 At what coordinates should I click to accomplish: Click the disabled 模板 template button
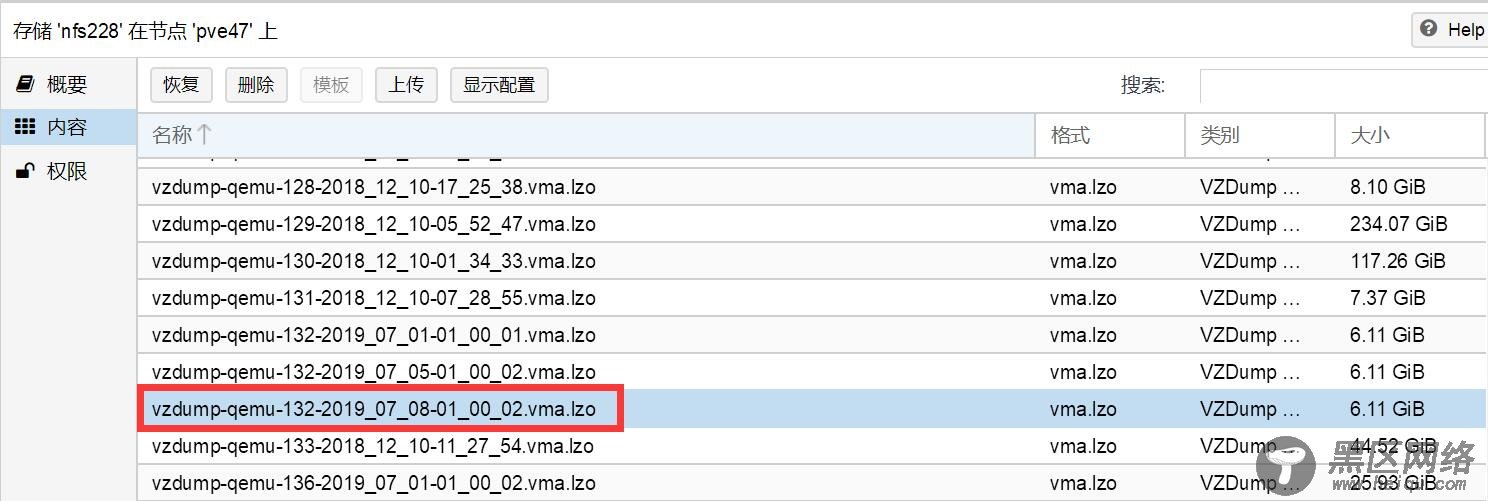331,85
